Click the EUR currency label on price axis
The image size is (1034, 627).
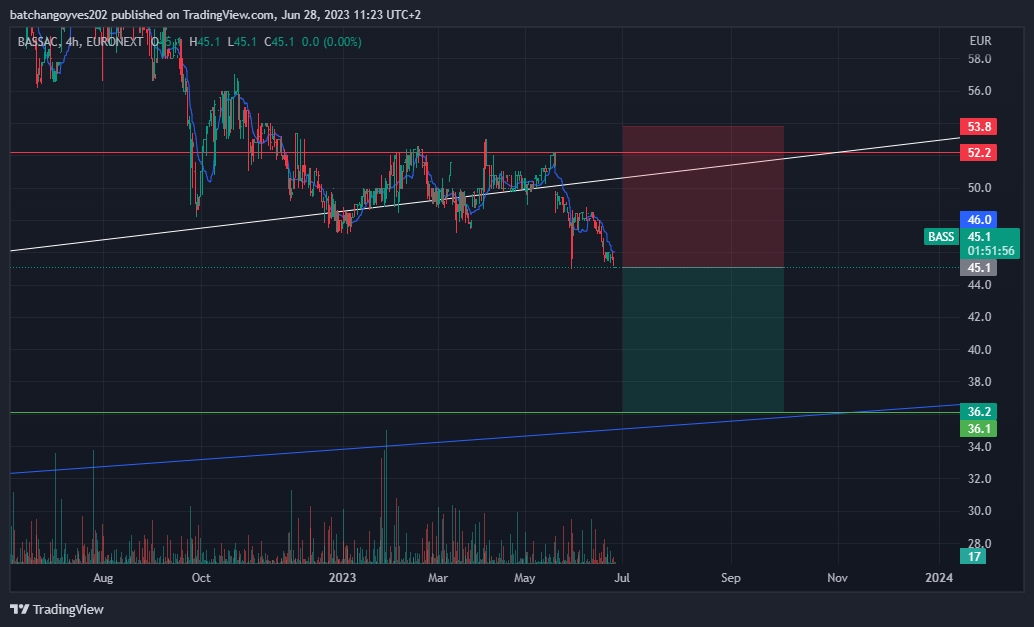(x=980, y=41)
